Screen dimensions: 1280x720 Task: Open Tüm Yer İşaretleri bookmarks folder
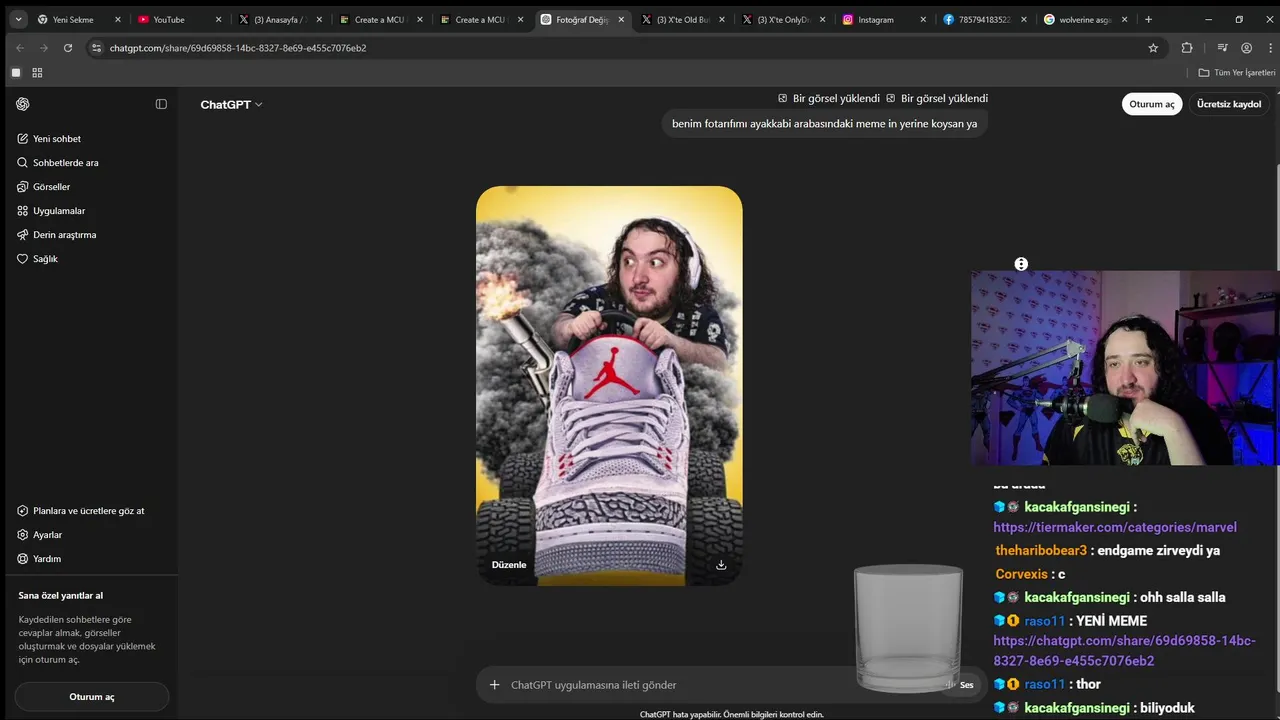[1237, 73]
